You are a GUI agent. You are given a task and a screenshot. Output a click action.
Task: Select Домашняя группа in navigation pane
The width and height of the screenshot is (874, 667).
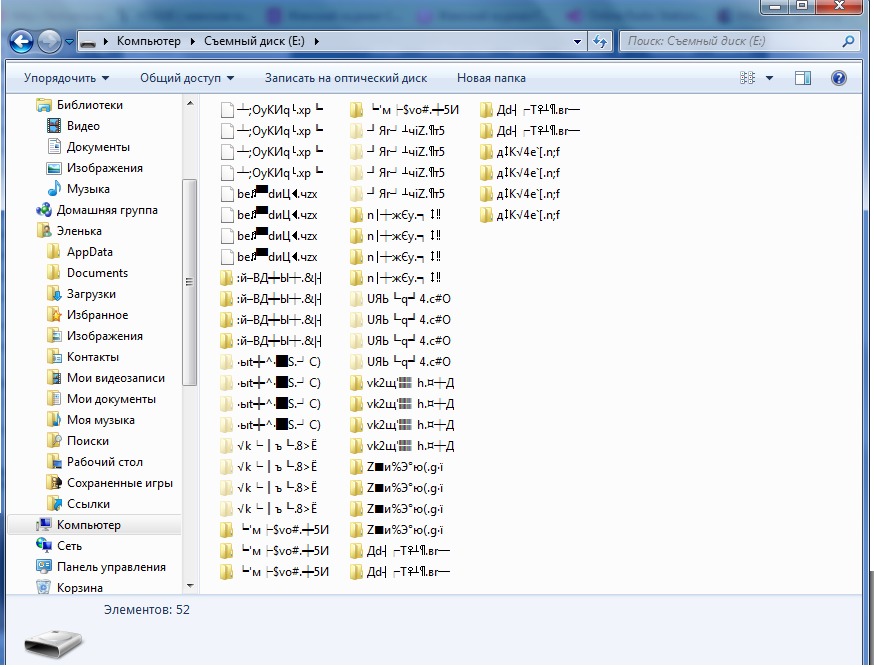(106, 210)
